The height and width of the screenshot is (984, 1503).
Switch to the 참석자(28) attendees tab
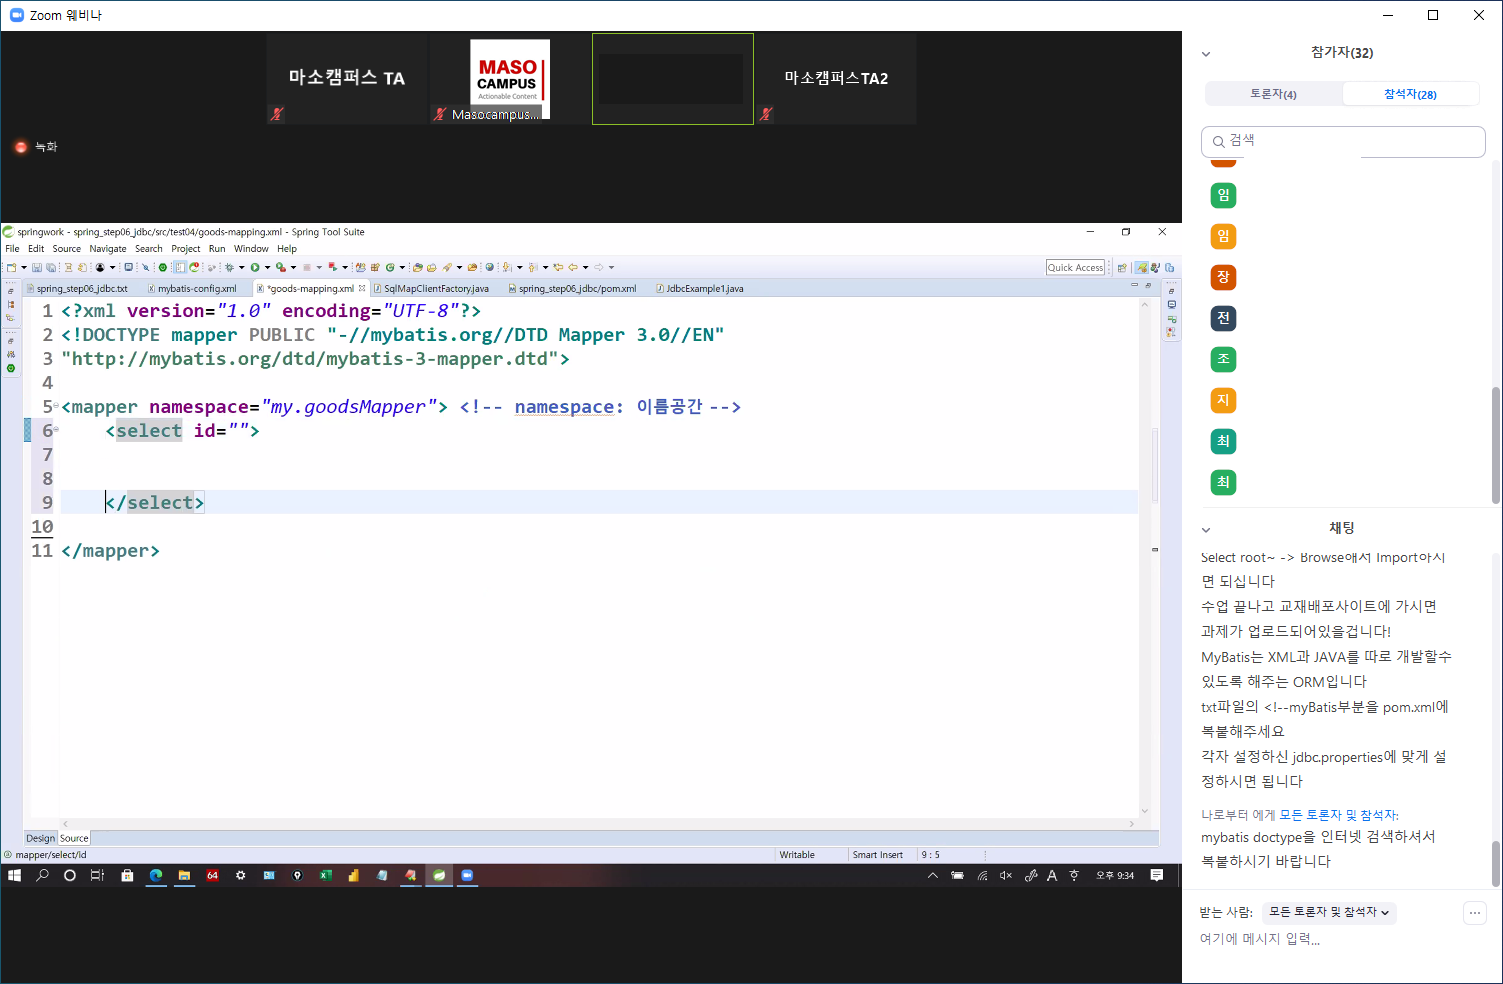tap(1410, 94)
